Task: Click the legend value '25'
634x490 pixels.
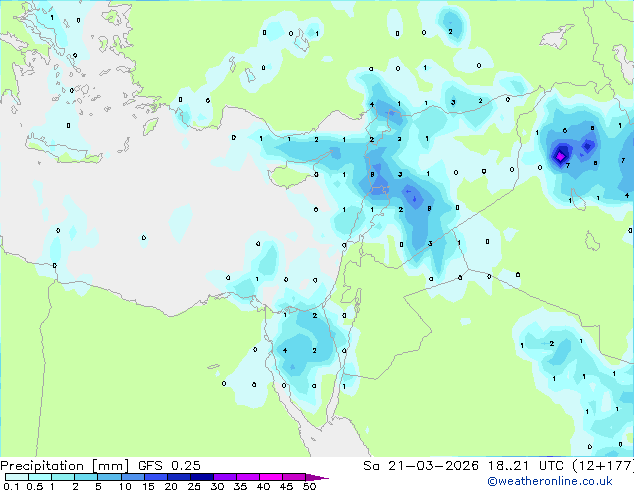Action: (x=194, y=486)
